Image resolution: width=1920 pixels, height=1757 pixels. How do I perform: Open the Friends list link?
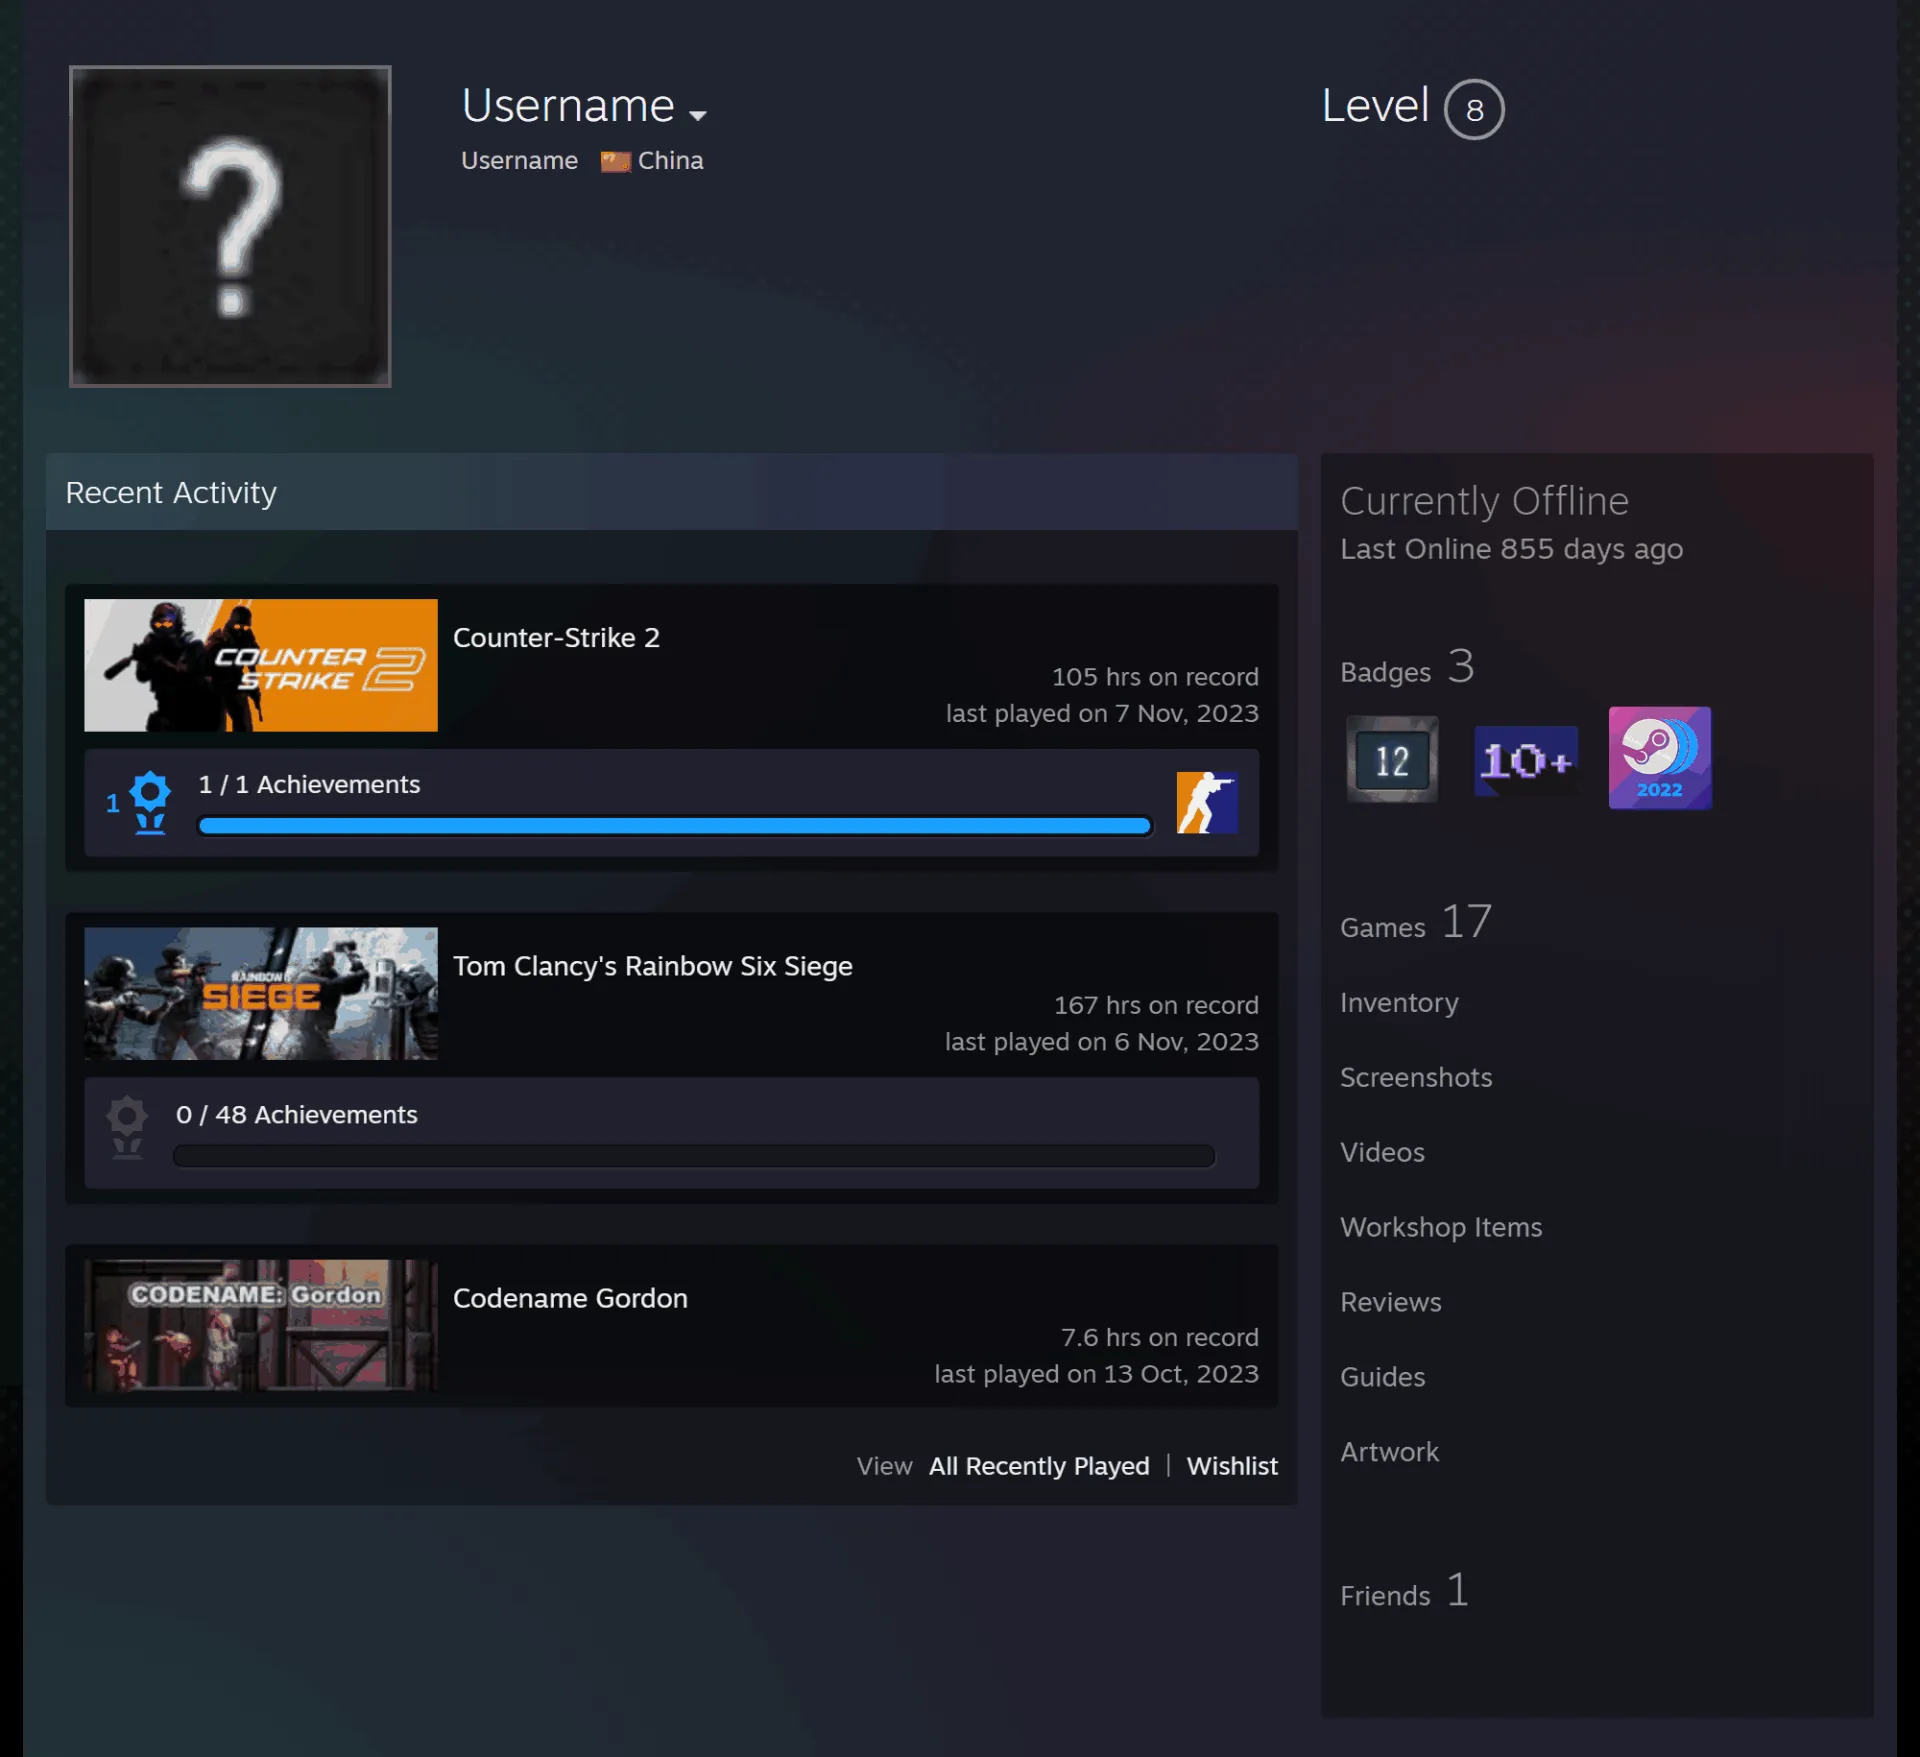coord(1405,1591)
